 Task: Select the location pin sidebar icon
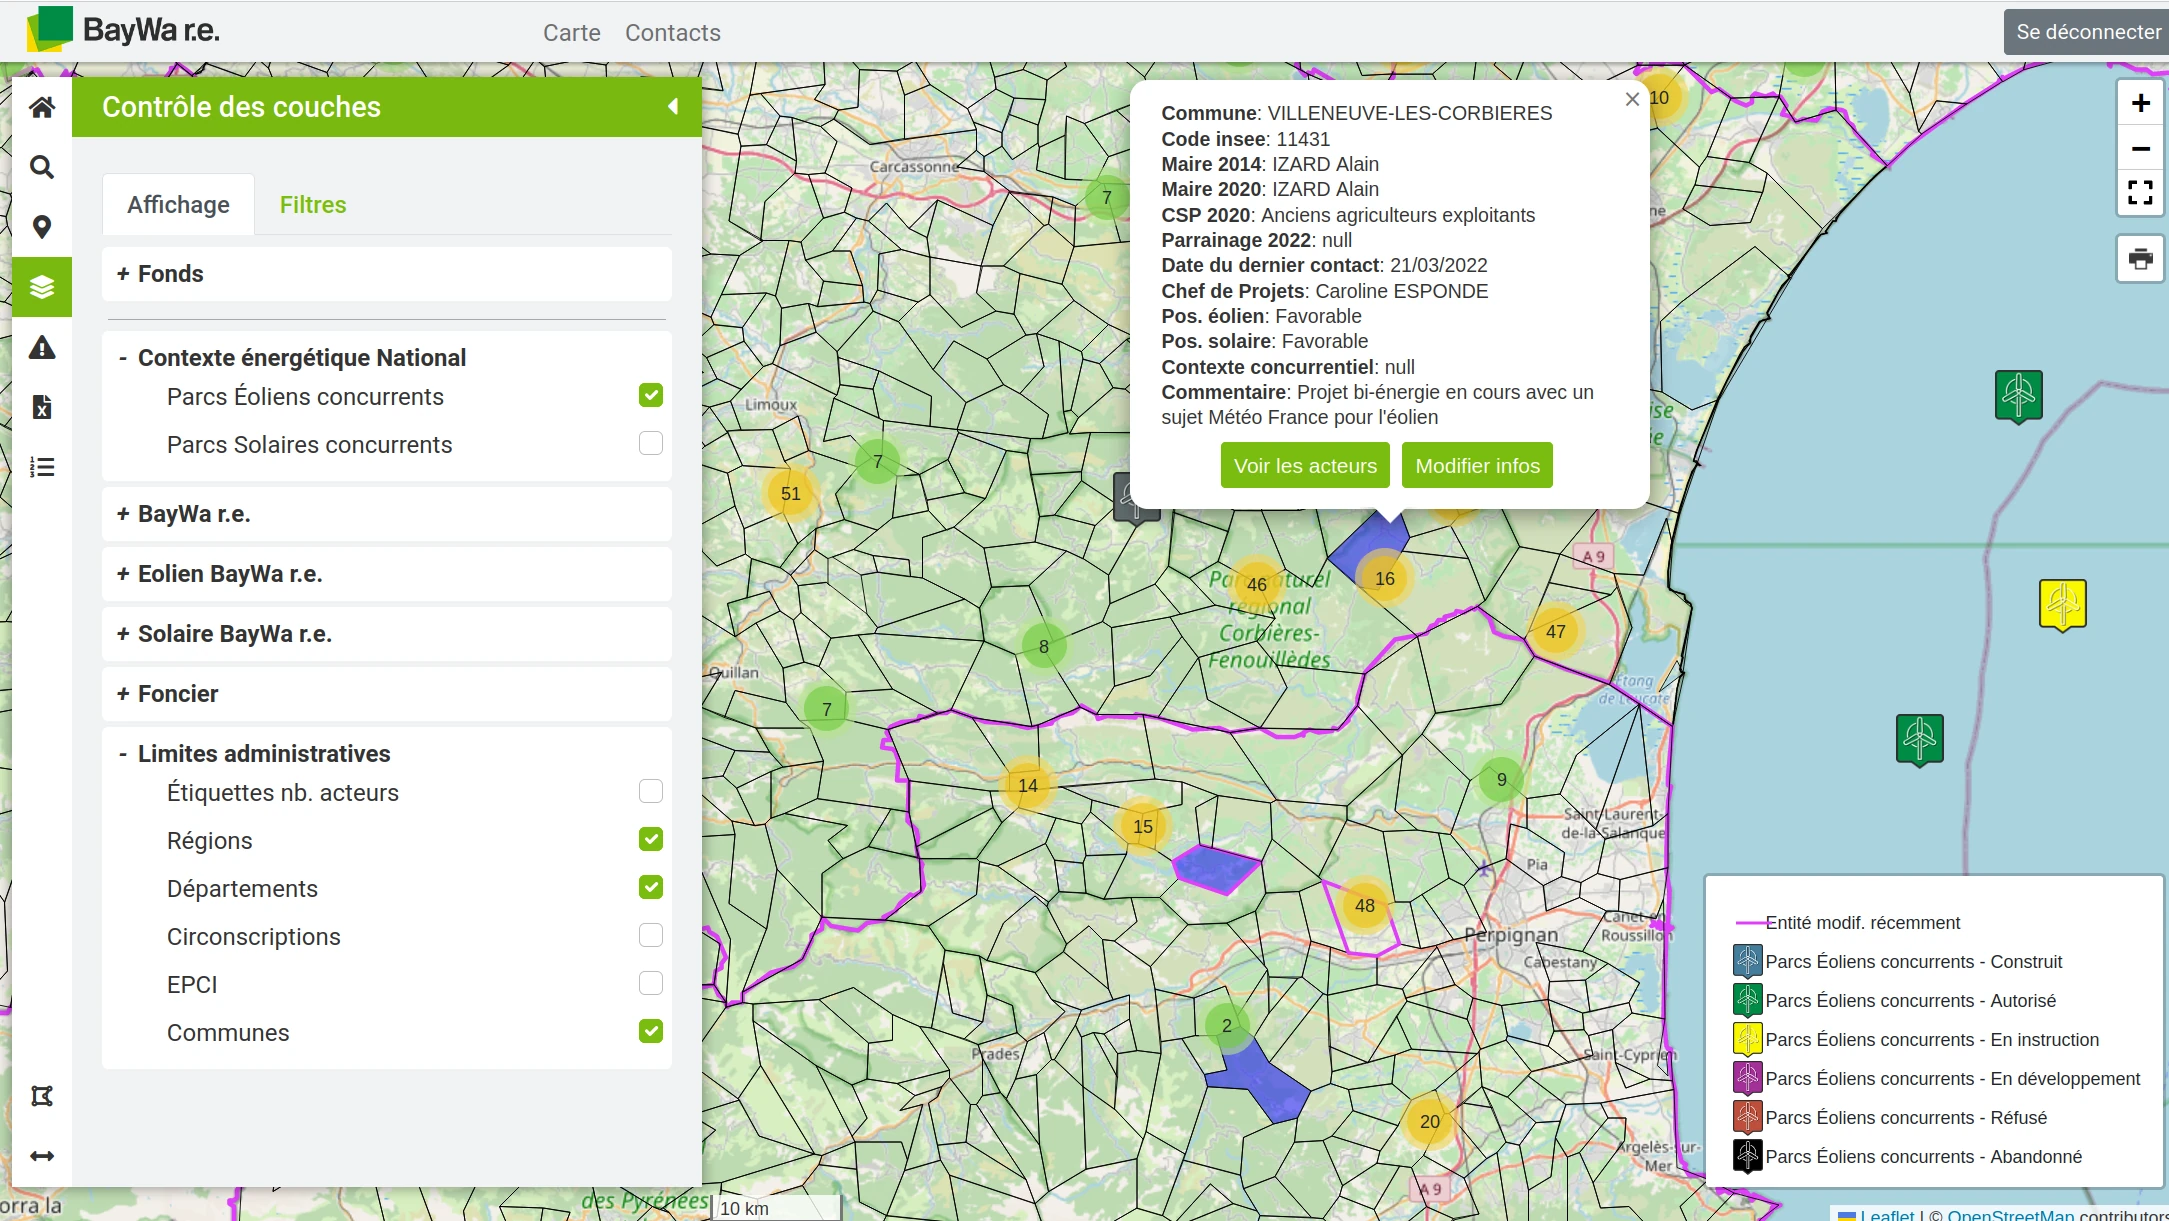coord(41,227)
